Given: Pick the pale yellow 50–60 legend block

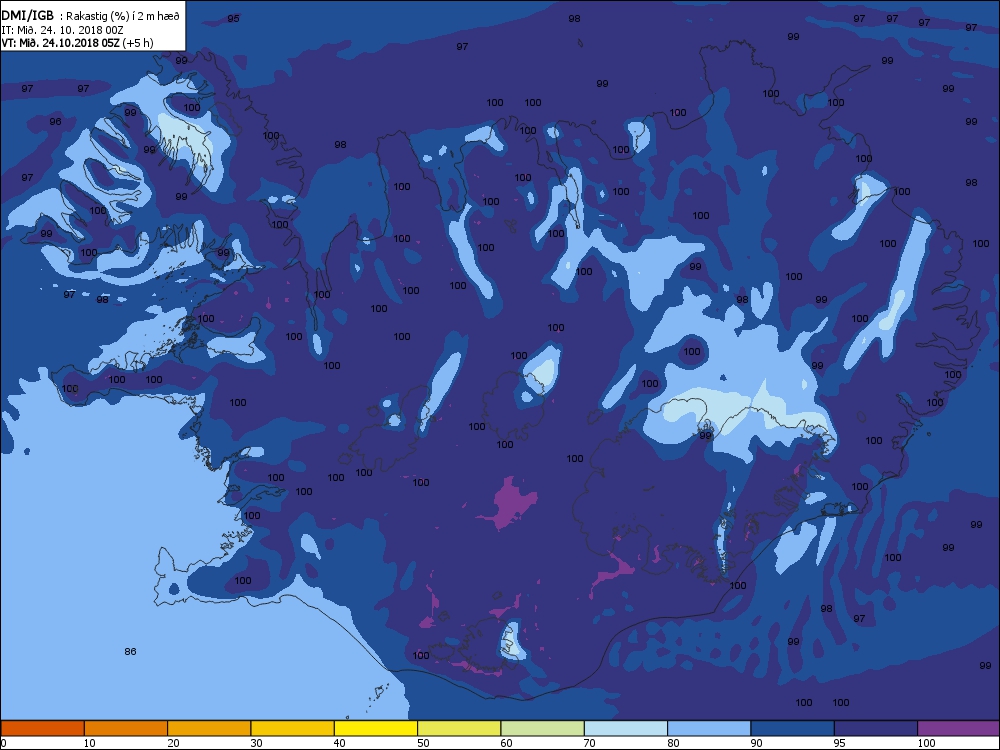Looking at the screenshot, I should 459,728.
